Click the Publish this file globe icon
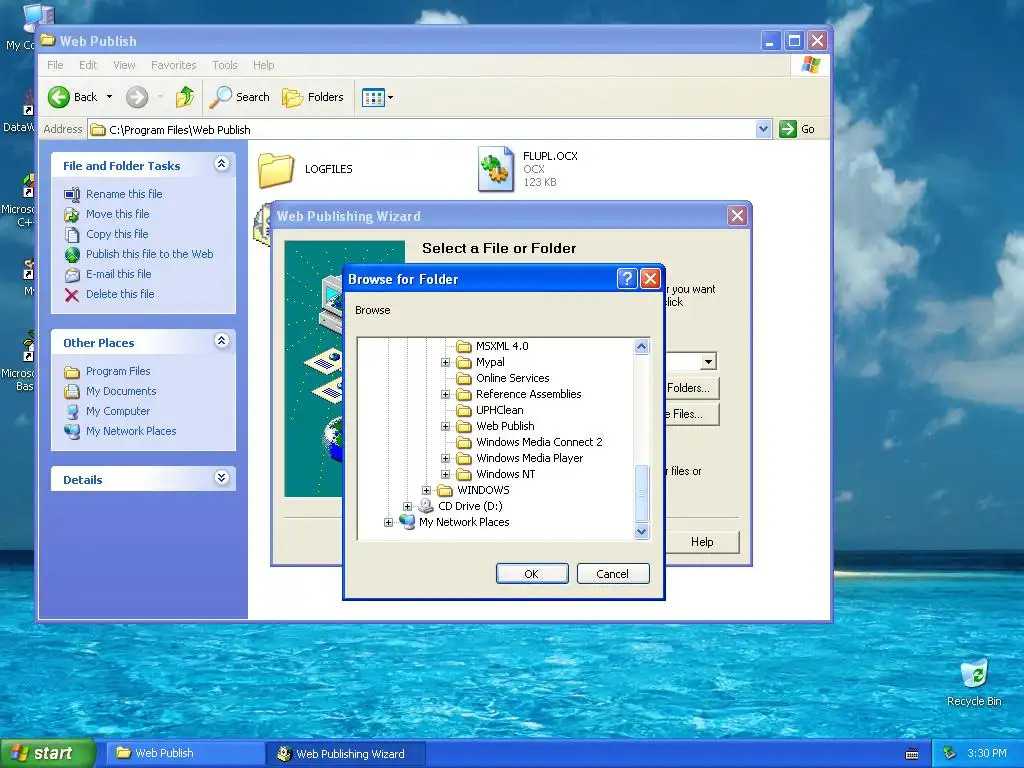Image resolution: width=1024 pixels, height=768 pixels. (72, 255)
